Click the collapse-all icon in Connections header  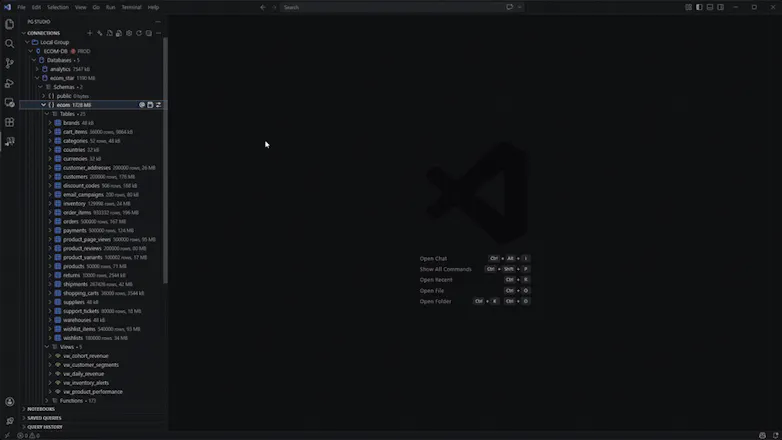click(x=149, y=33)
